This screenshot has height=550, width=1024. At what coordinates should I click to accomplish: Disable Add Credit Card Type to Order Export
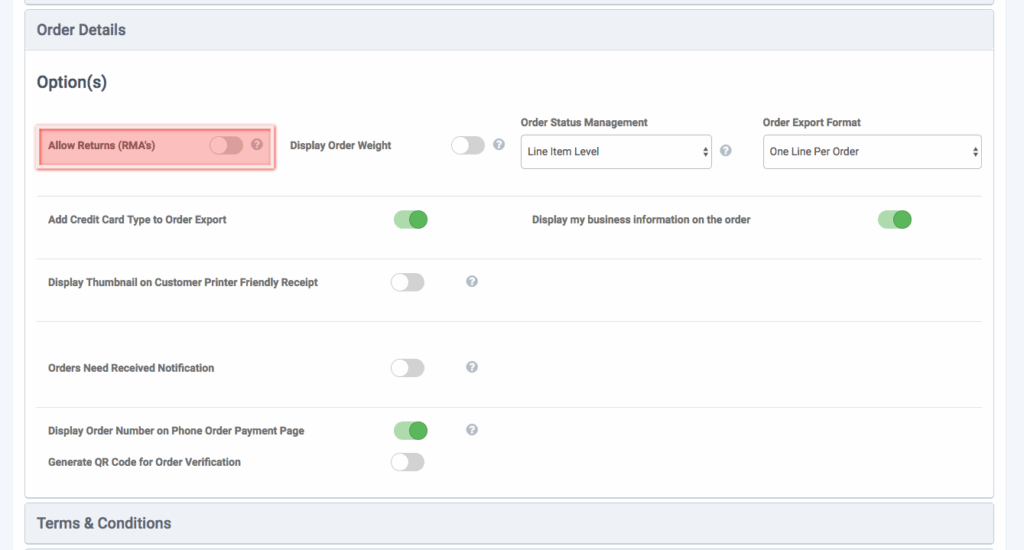click(x=410, y=219)
